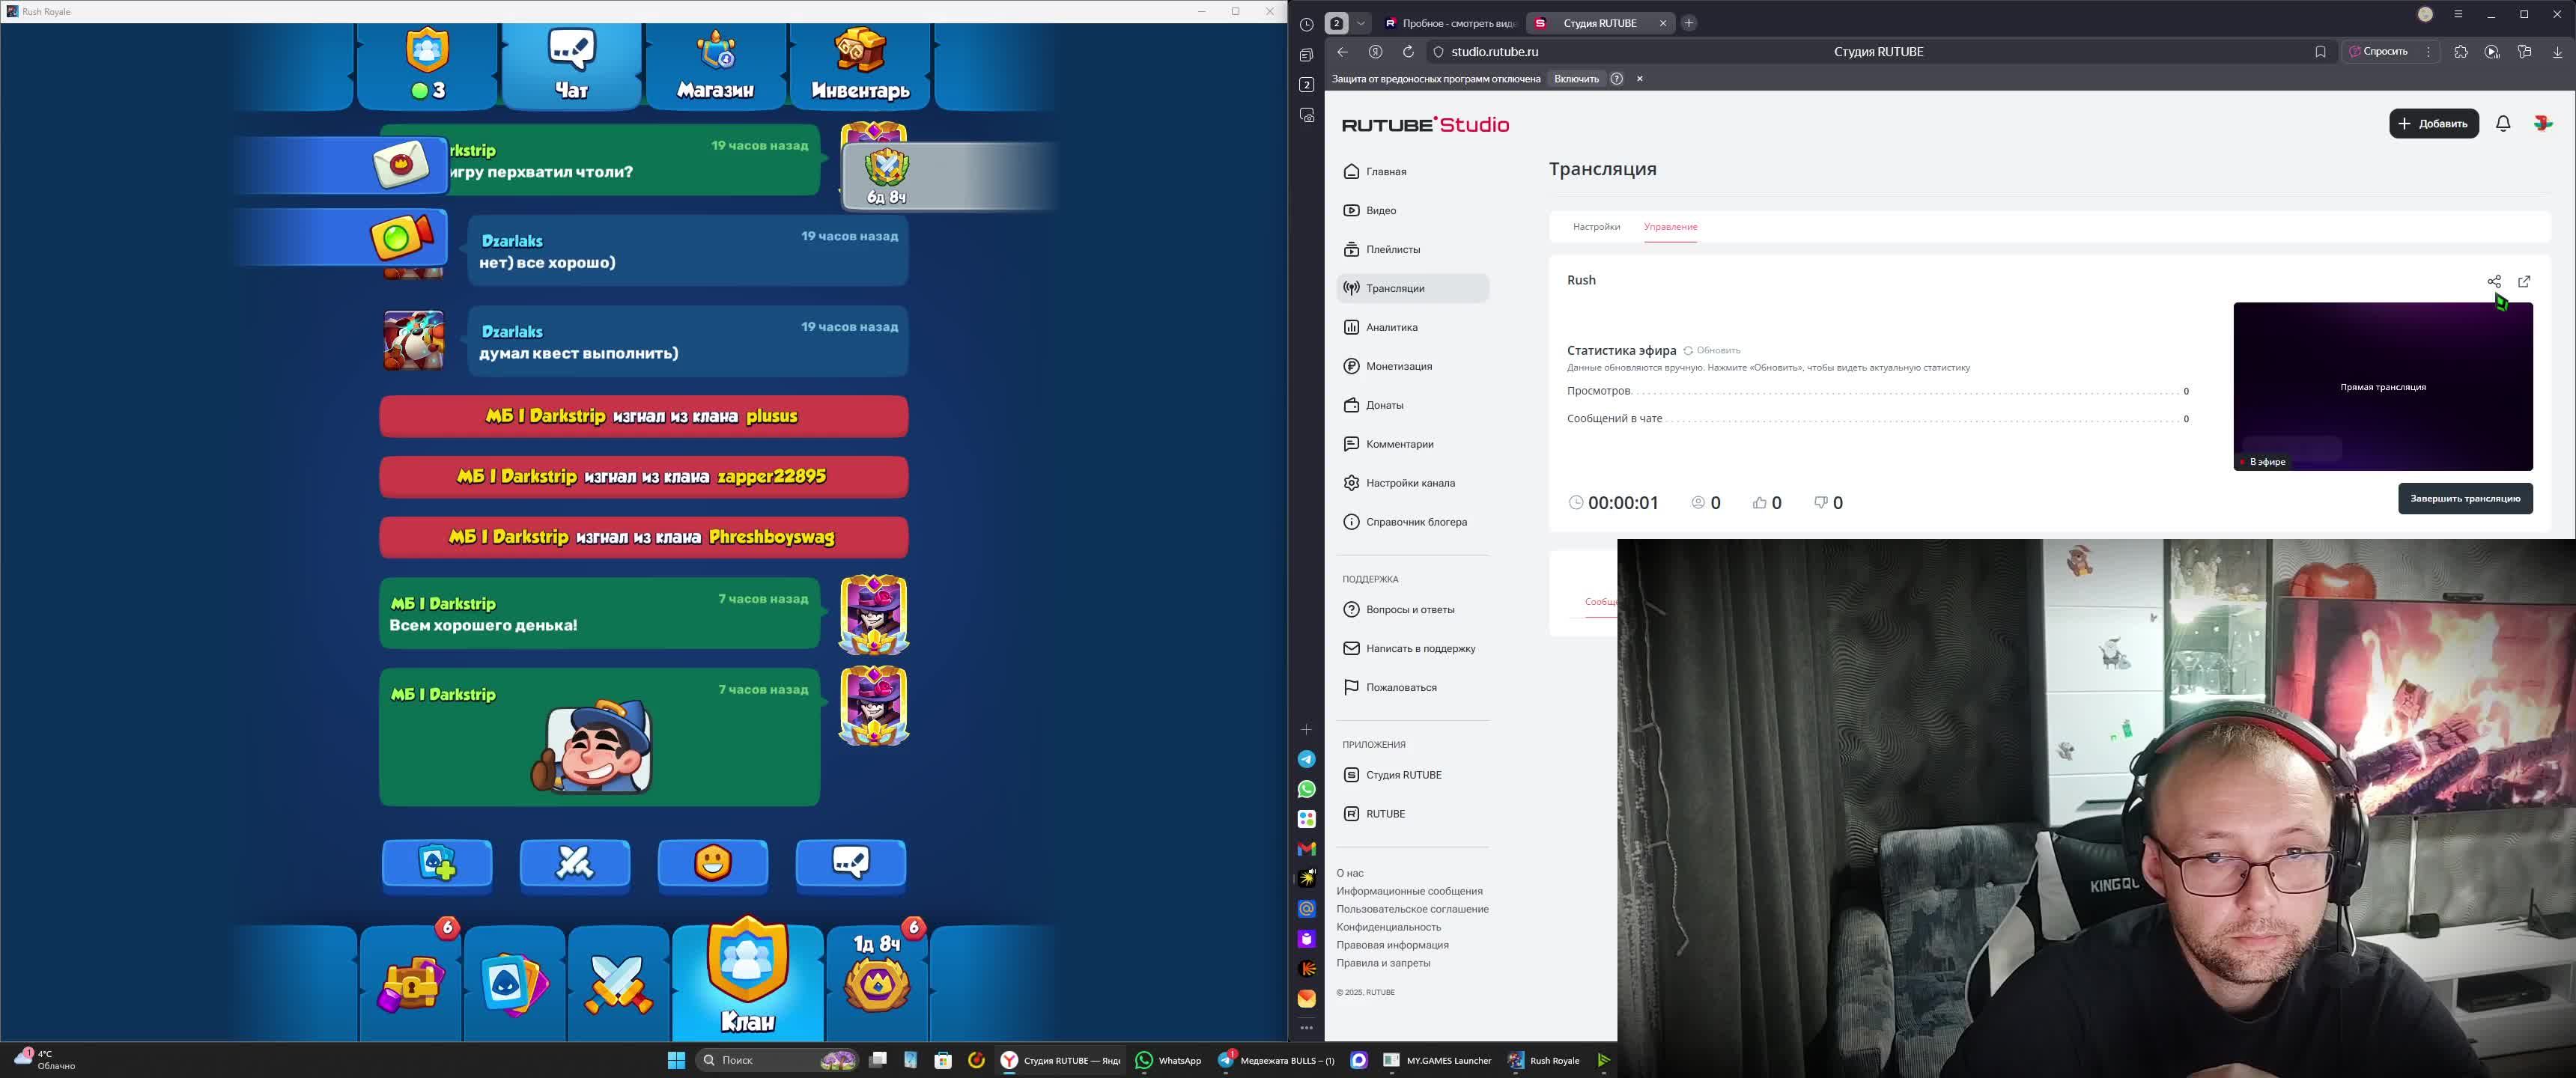Click Включить to enable malware protection
This screenshot has height=1078, width=2576.
tap(1576, 78)
